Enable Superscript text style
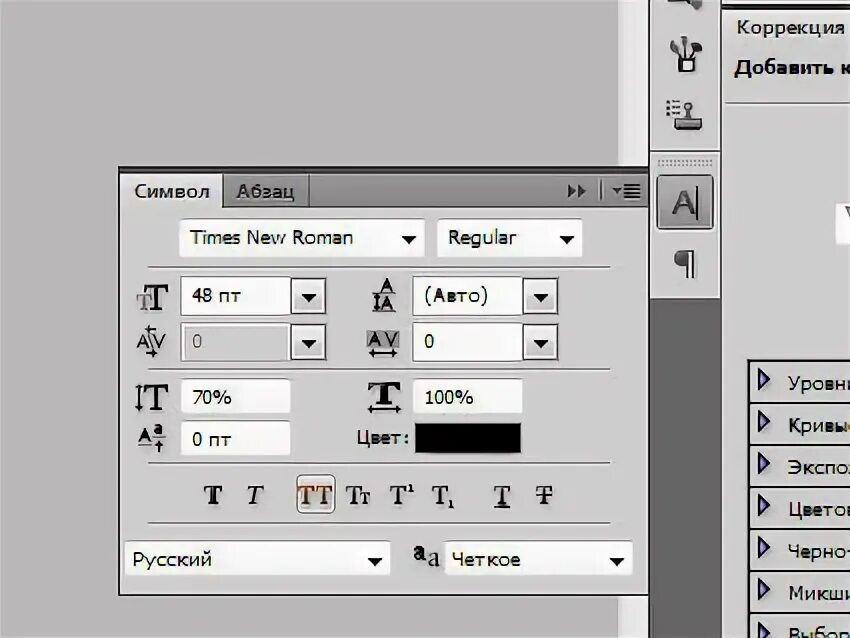This screenshot has height=638, width=850. pyautogui.click(x=401, y=495)
